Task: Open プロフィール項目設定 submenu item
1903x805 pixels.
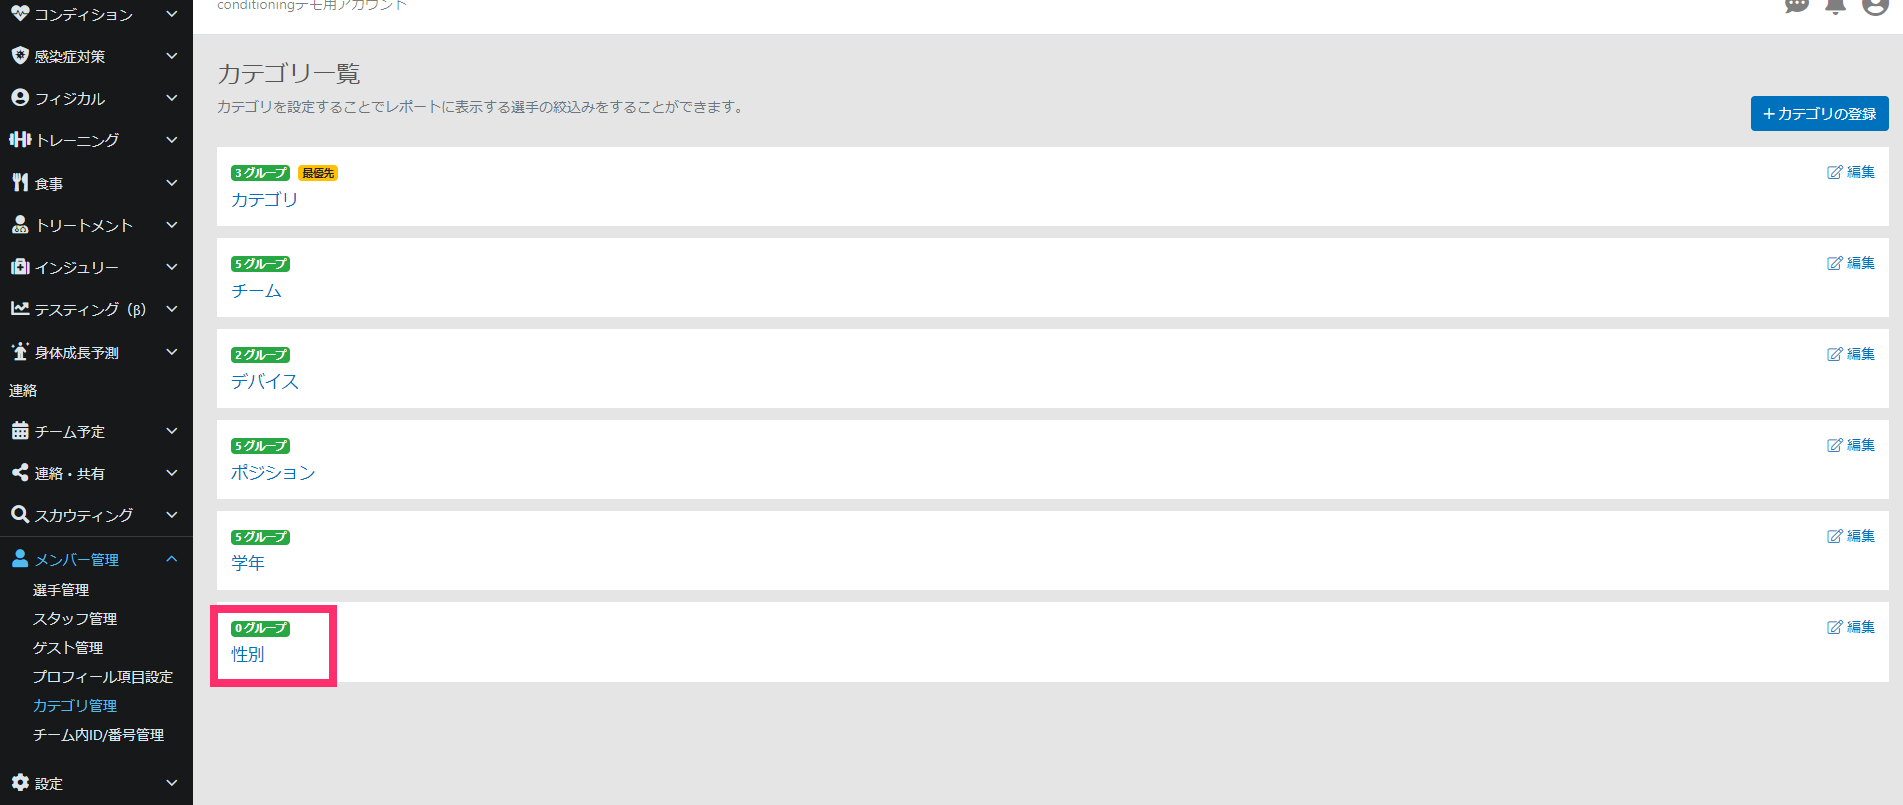Action: coord(103,677)
